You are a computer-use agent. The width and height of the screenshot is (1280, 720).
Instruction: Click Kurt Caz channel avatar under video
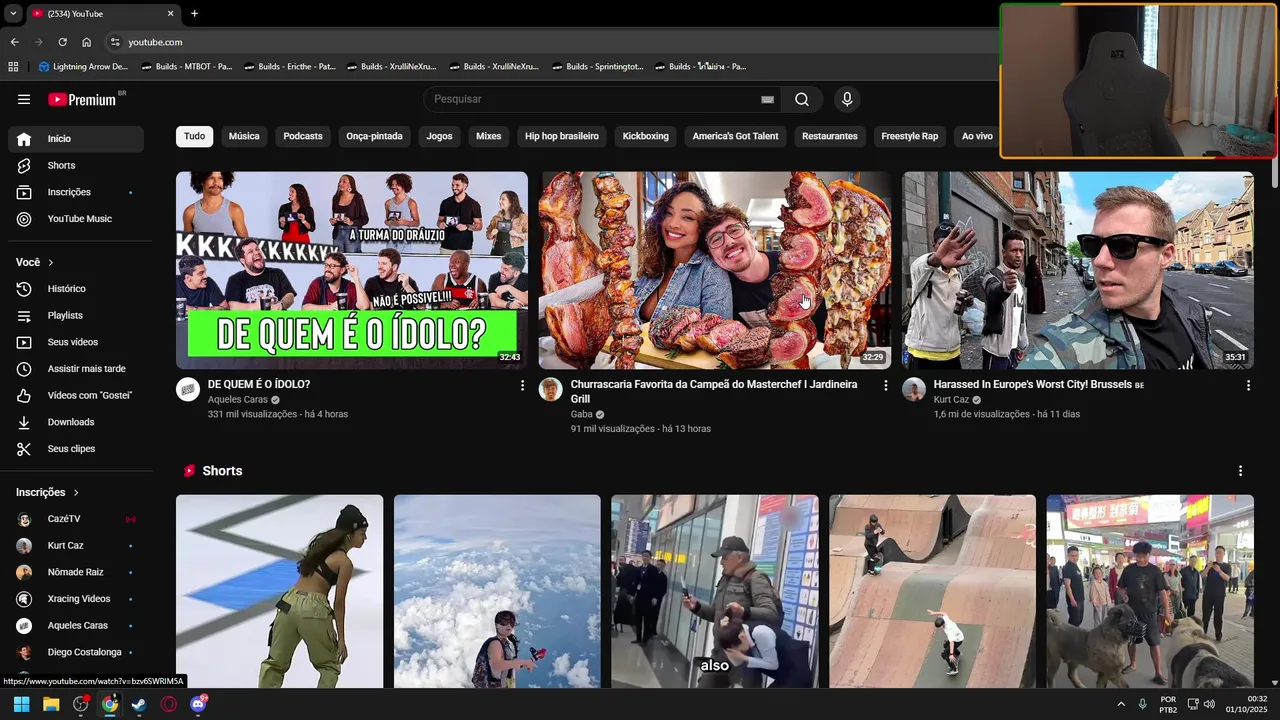tap(914, 390)
